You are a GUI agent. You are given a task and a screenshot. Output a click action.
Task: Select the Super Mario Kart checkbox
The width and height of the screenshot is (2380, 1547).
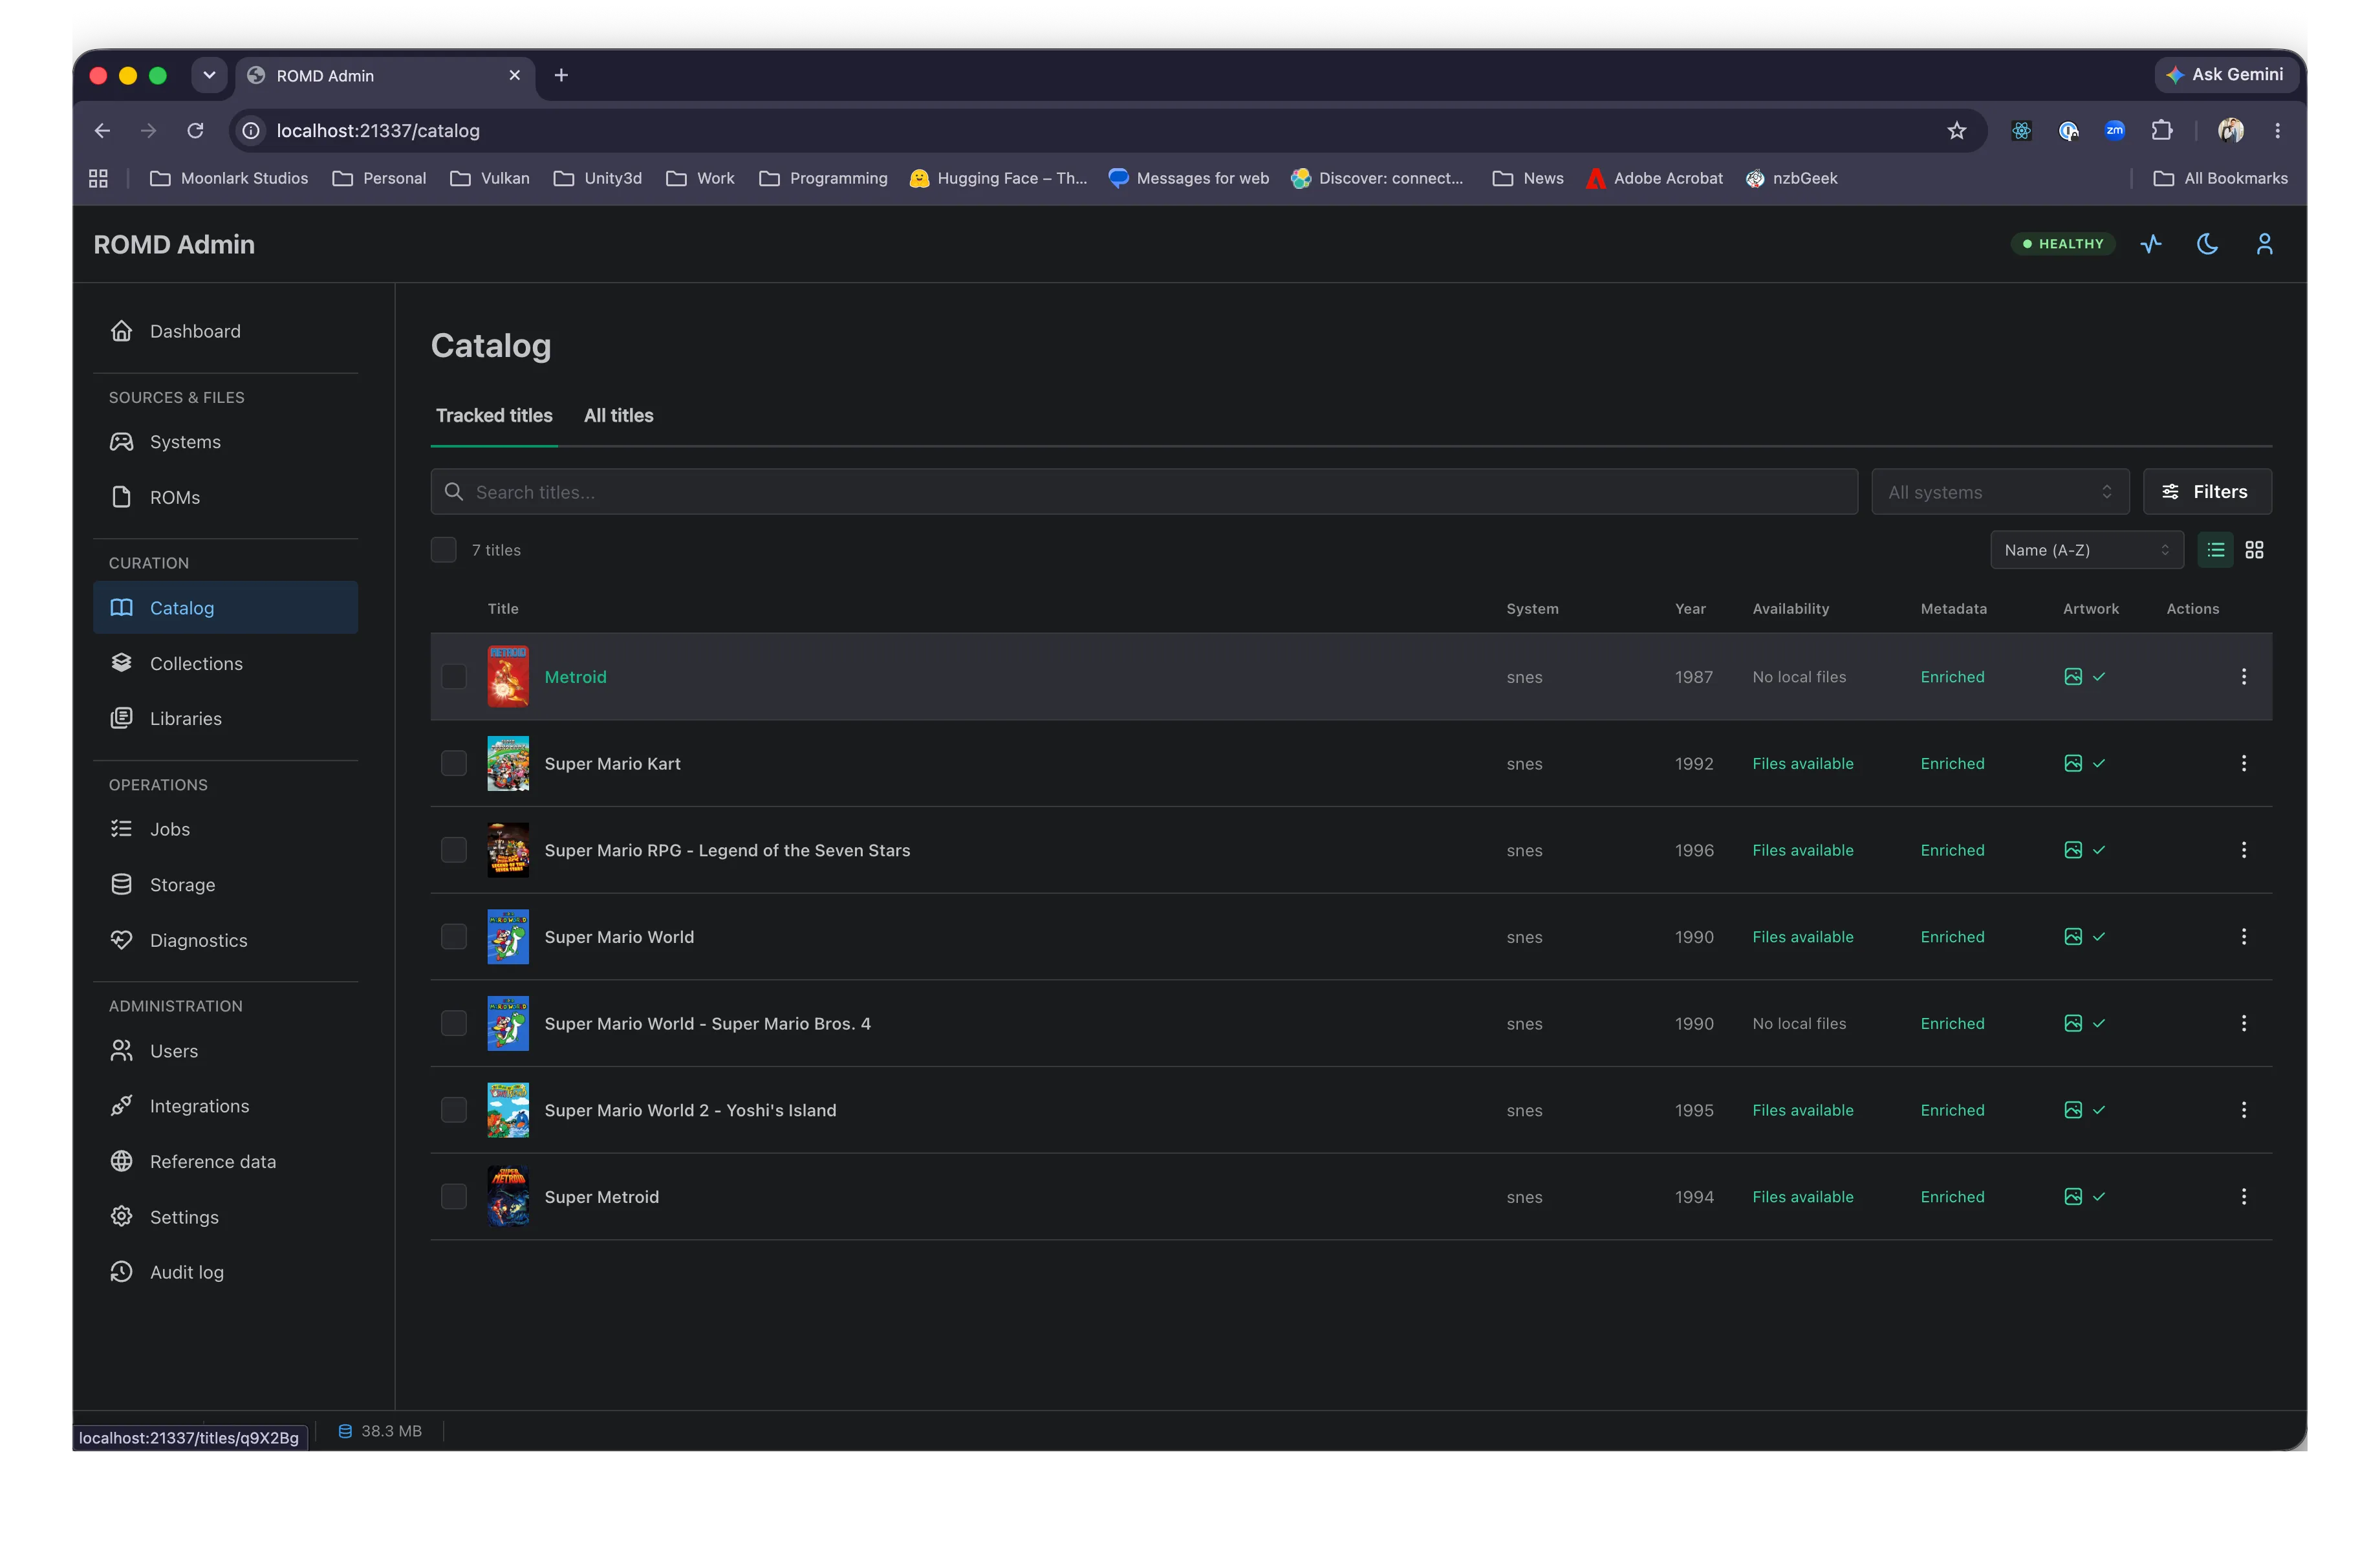(454, 764)
